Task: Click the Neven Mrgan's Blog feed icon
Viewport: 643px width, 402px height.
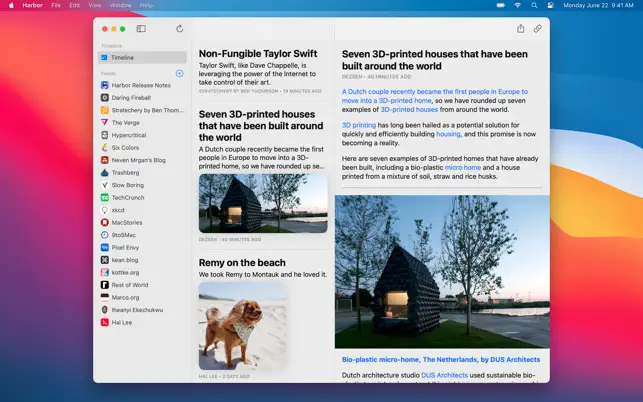Action: tap(105, 160)
